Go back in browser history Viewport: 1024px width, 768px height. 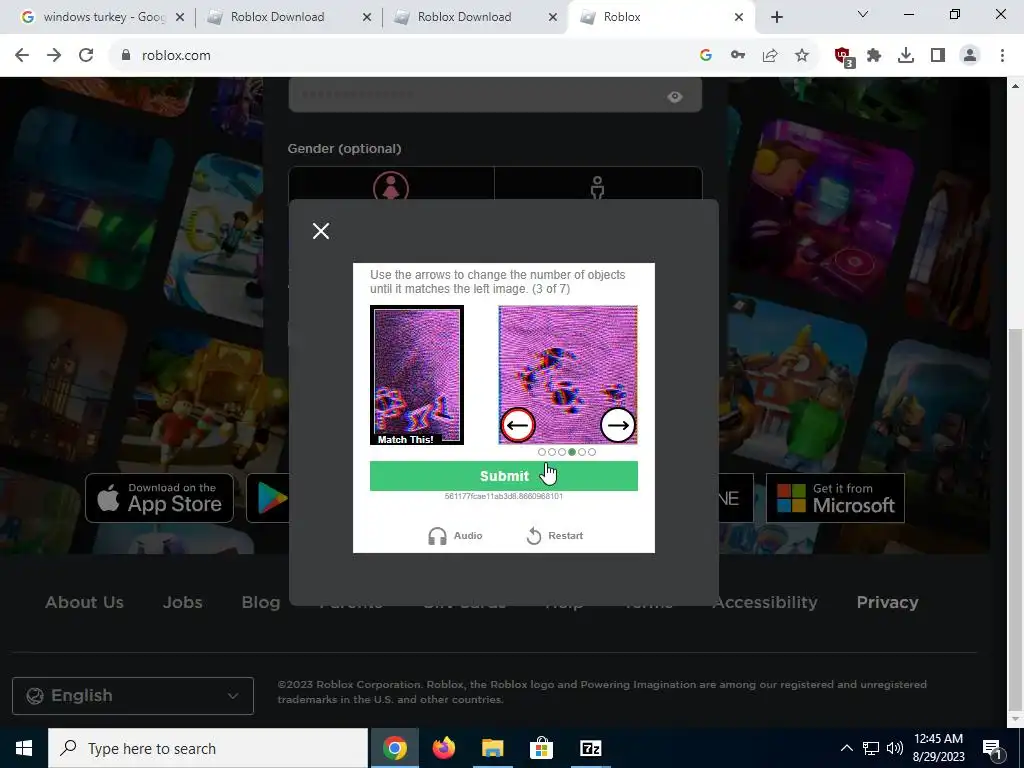click(x=22, y=56)
